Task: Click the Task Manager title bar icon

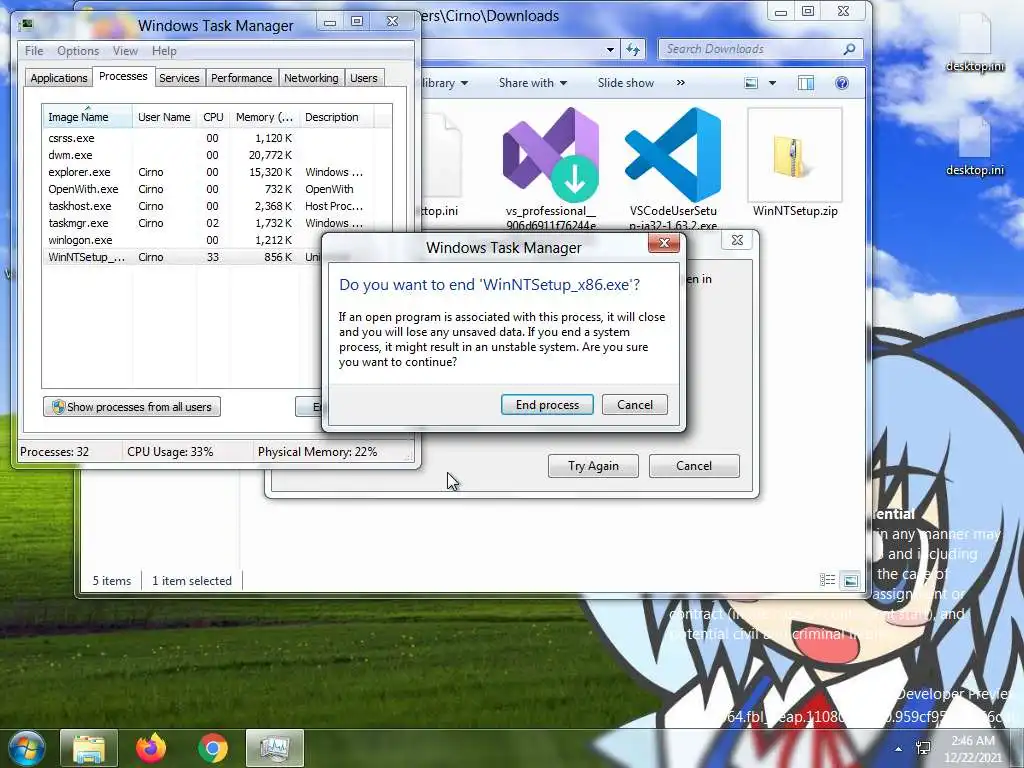Action: 27,25
